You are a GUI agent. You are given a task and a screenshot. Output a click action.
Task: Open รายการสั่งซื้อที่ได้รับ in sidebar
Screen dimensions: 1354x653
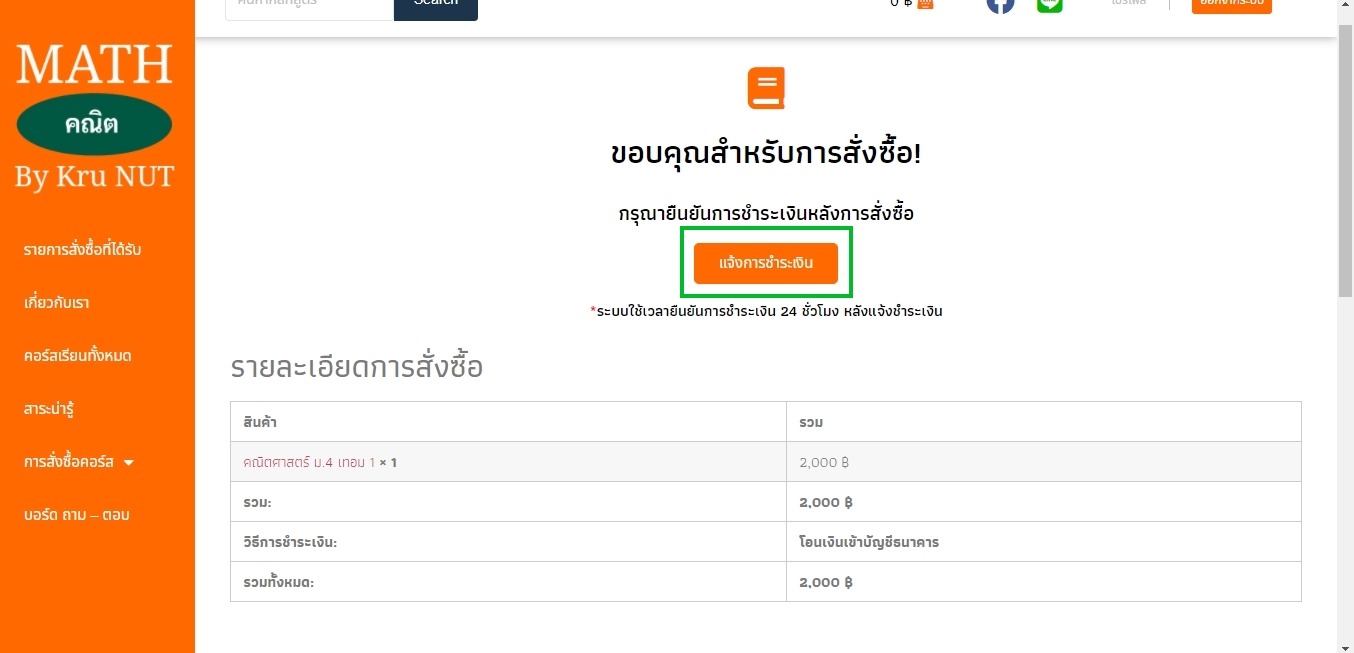(x=82, y=249)
